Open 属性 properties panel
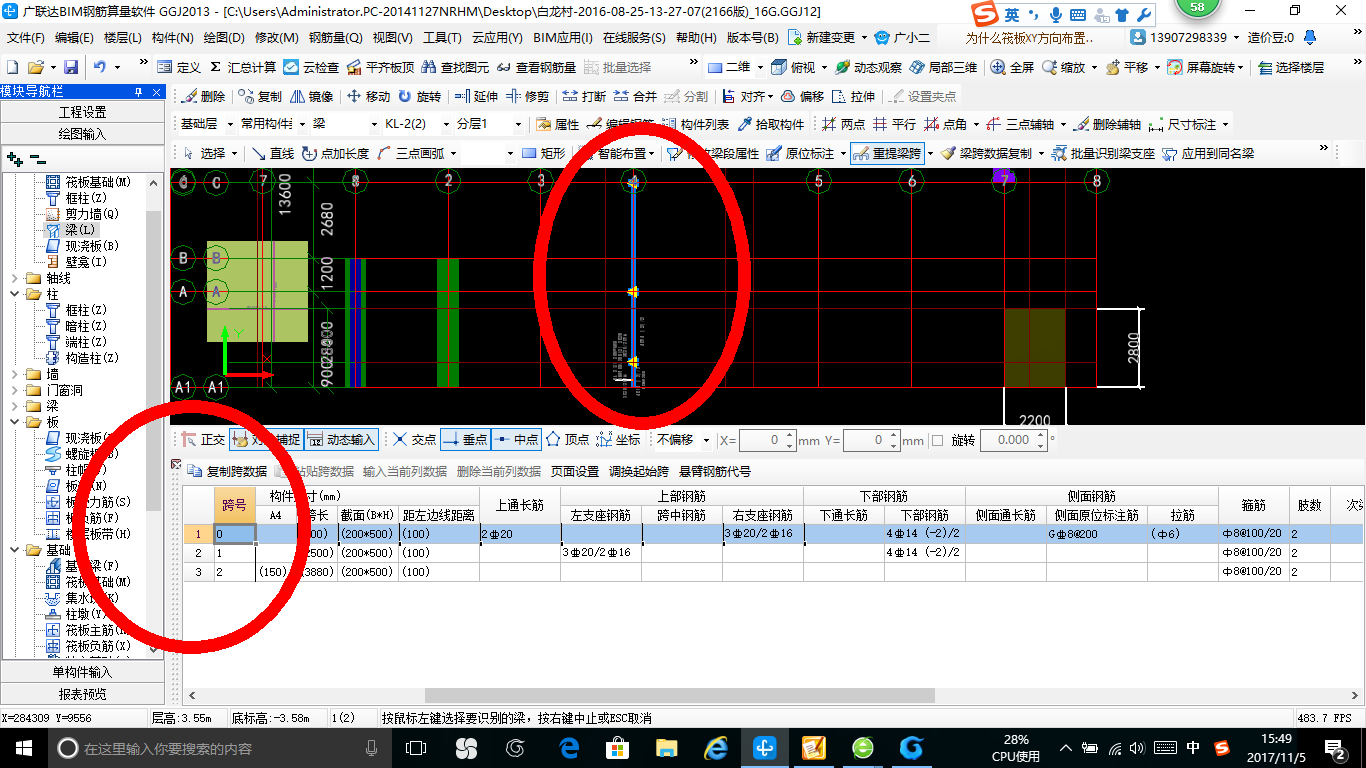This screenshot has height=768, width=1366. coord(558,125)
